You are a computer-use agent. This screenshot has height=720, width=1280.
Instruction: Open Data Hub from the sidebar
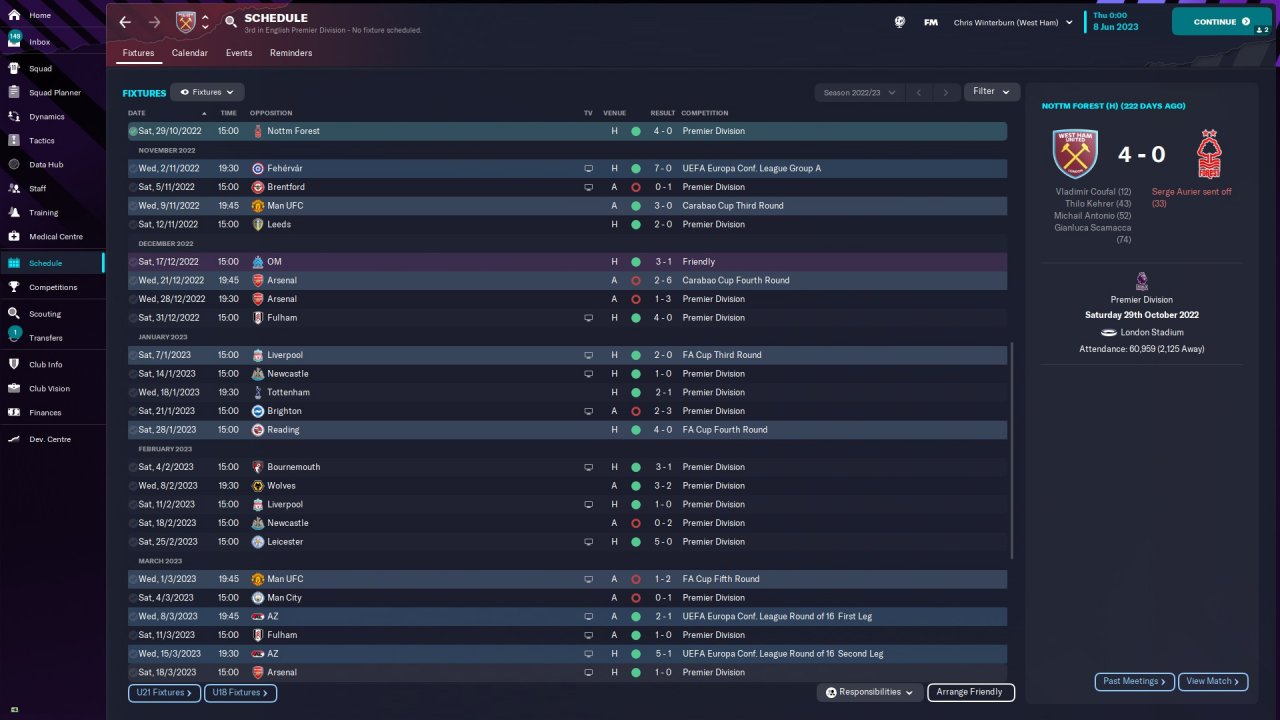46,165
